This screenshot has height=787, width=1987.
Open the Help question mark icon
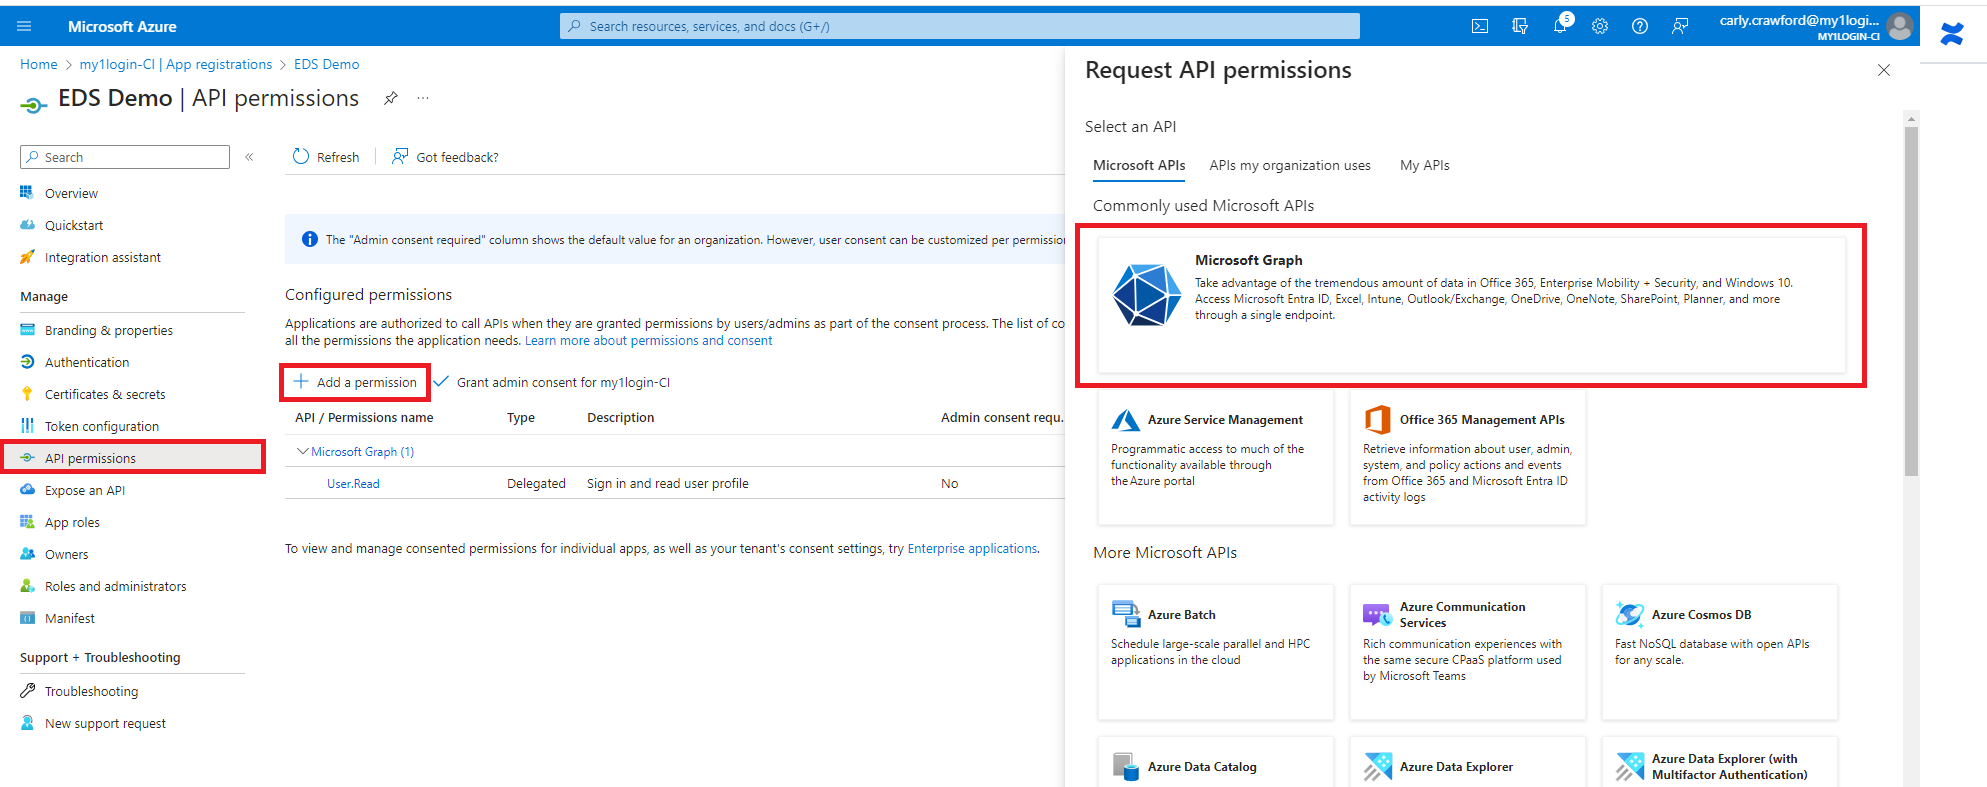tap(1640, 27)
